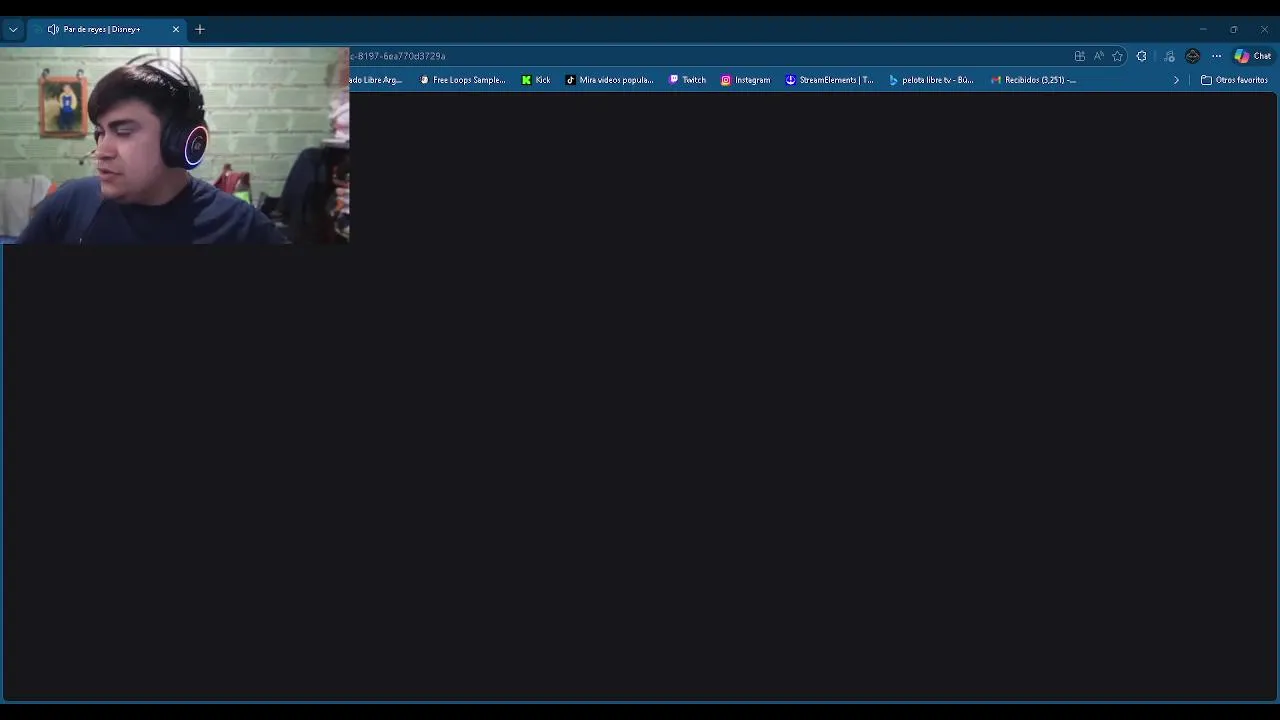Activate the Read aloud icon
The height and width of the screenshot is (720, 1280).
[1099, 56]
